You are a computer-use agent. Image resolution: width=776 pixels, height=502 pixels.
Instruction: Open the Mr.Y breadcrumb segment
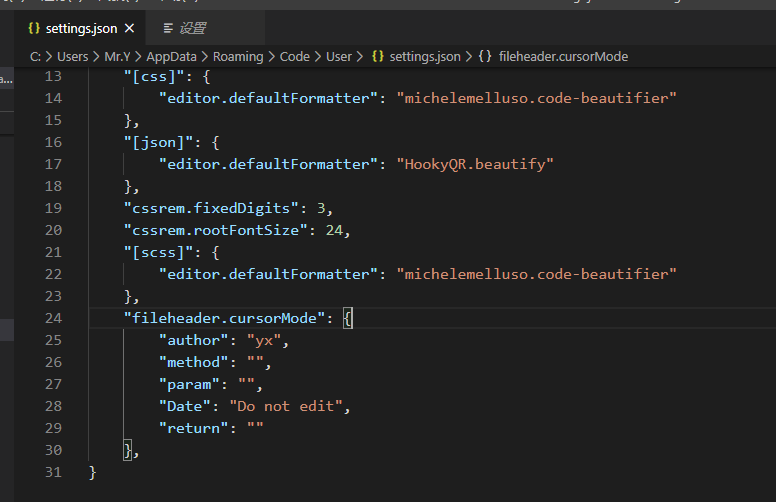tap(117, 56)
